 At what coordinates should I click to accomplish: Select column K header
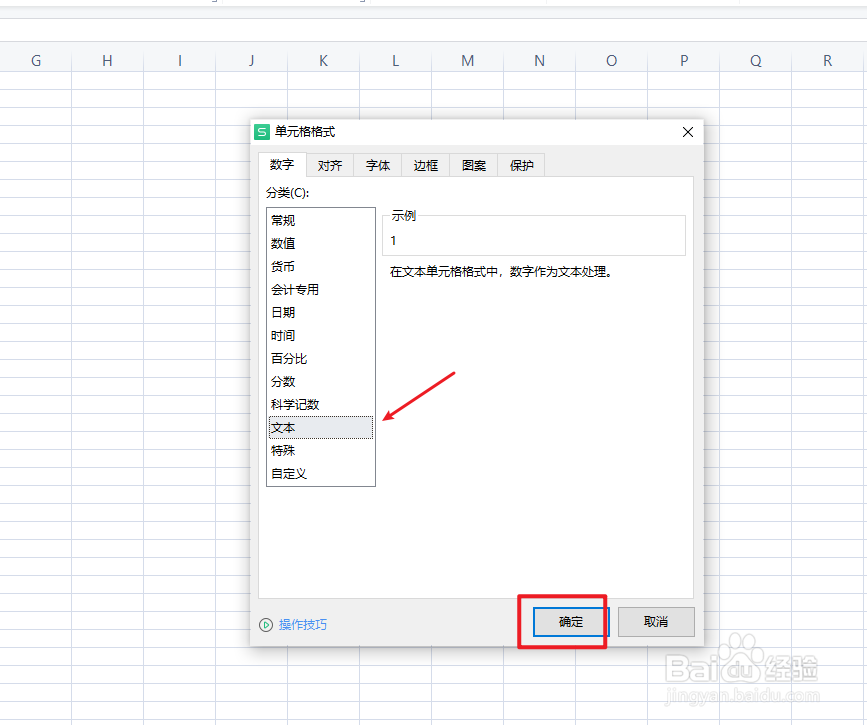[x=323, y=60]
